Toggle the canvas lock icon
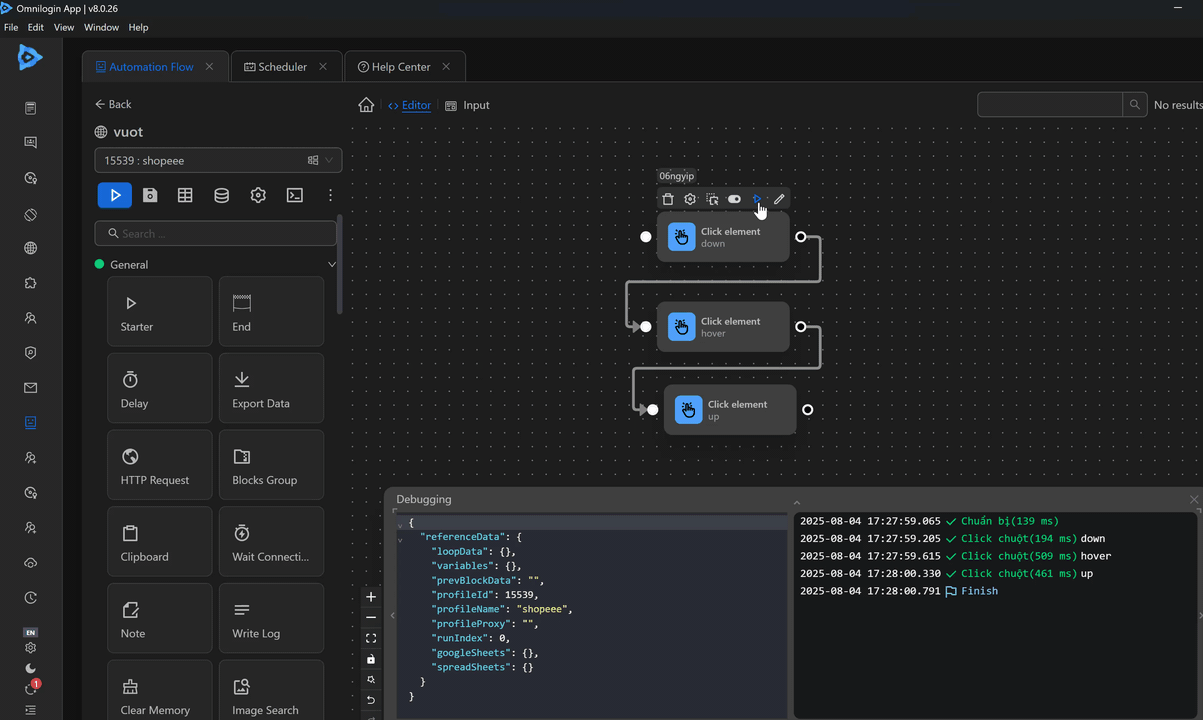This screenshot has width=1203, height=720. [x=371, y=659]
